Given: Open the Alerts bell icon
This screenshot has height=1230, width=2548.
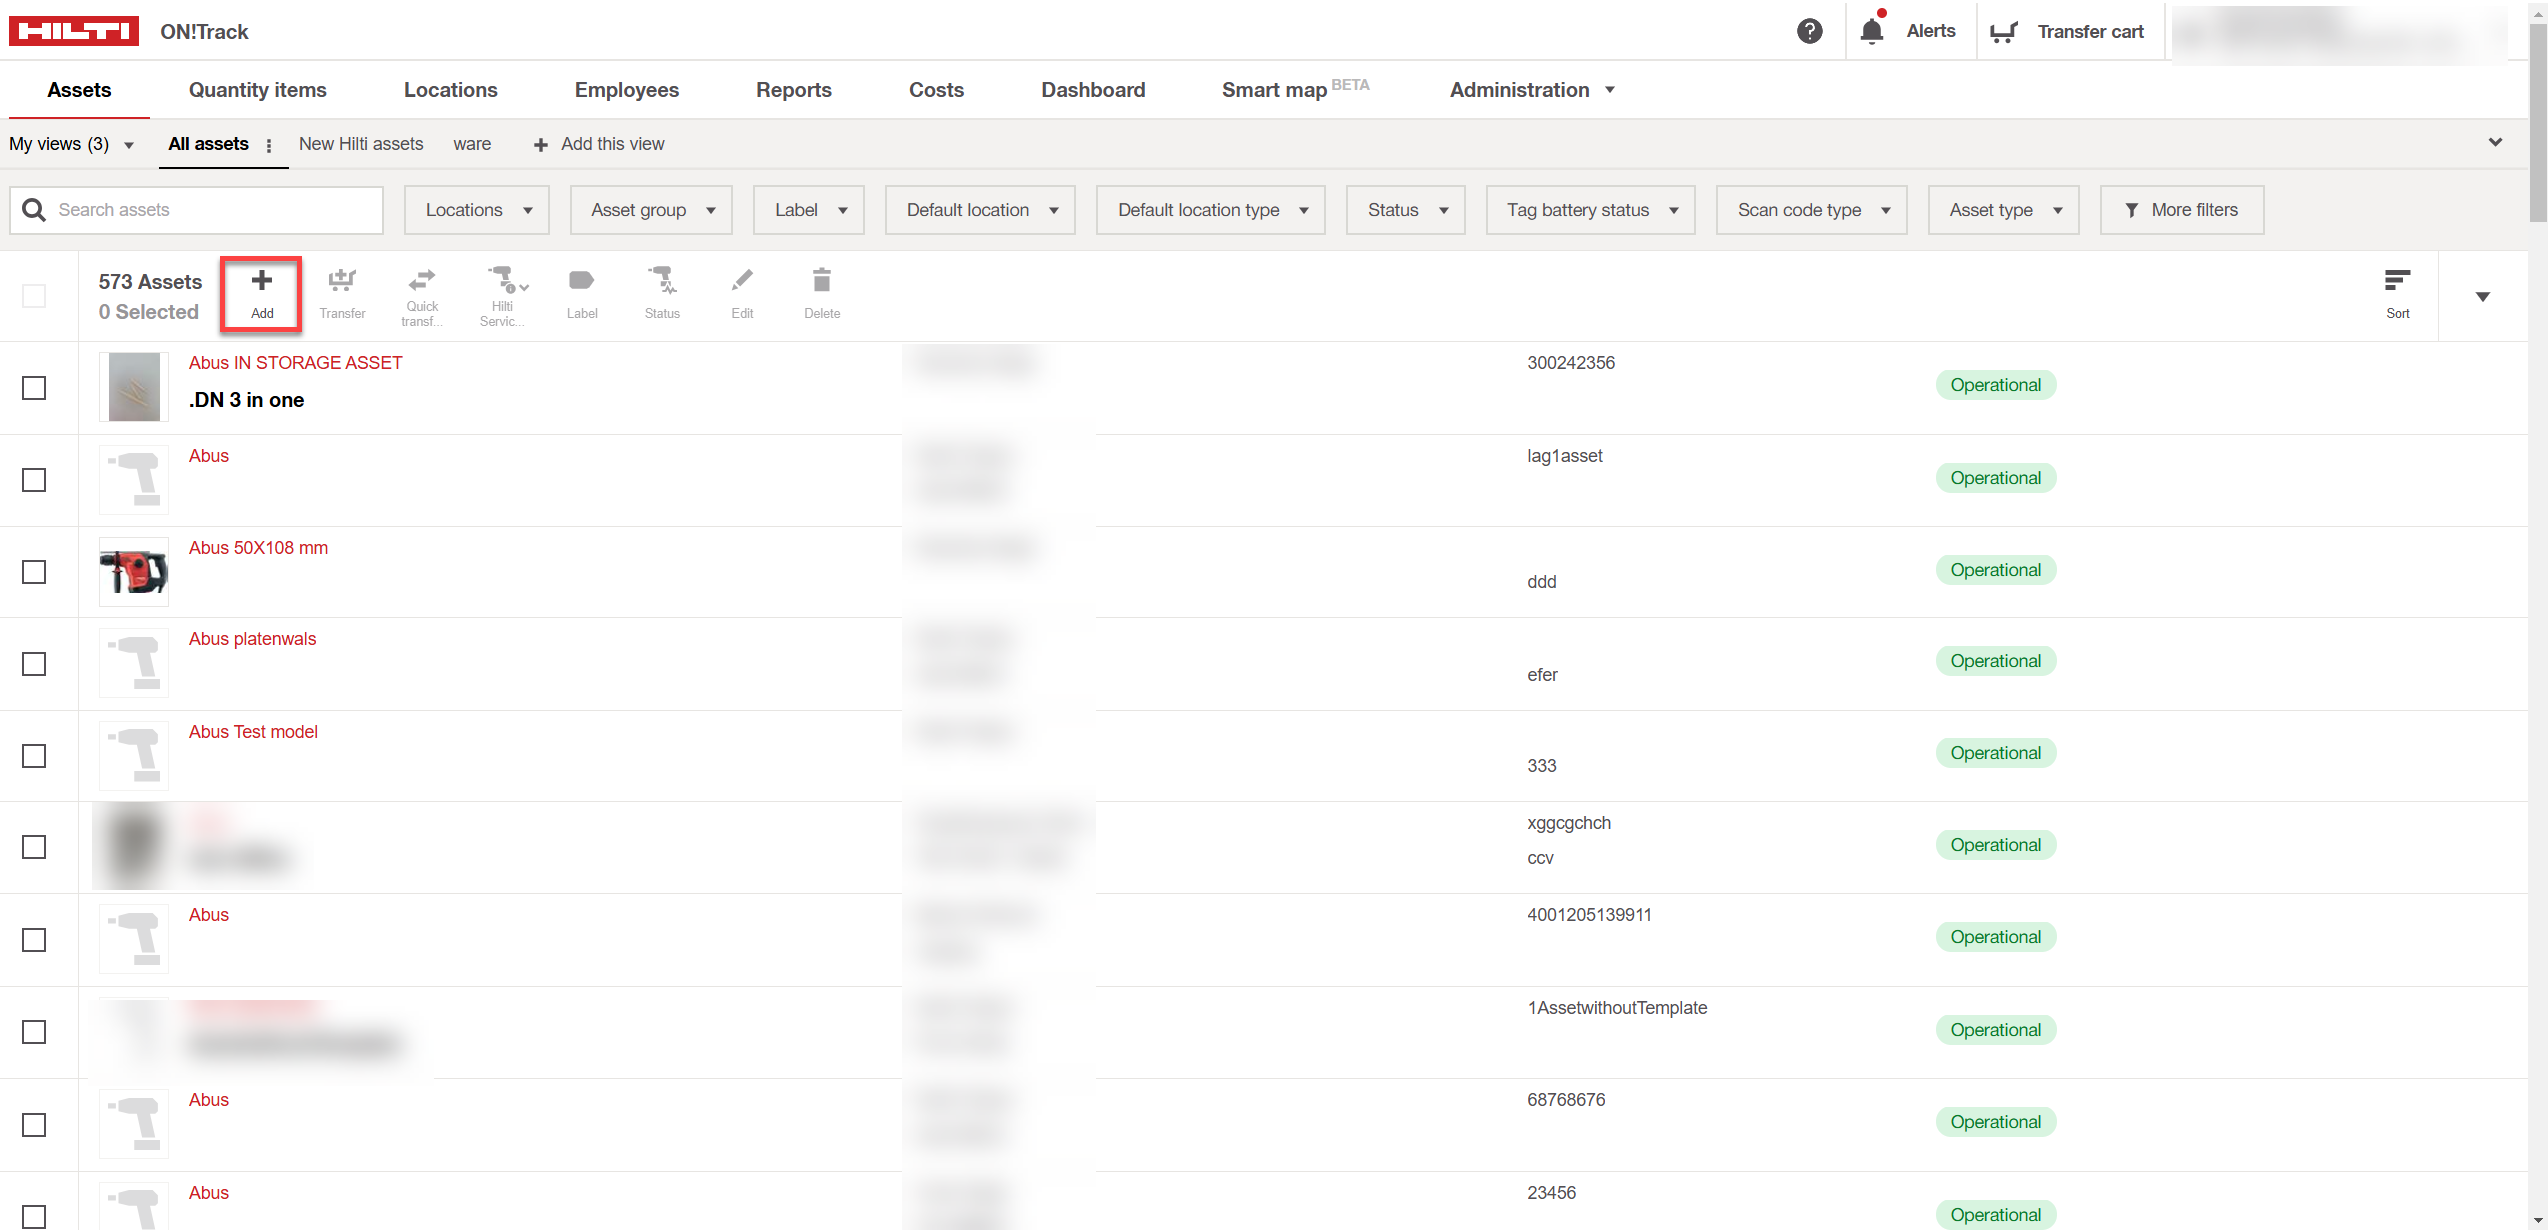Looking at the screenshot, I should click(1872, 30).
